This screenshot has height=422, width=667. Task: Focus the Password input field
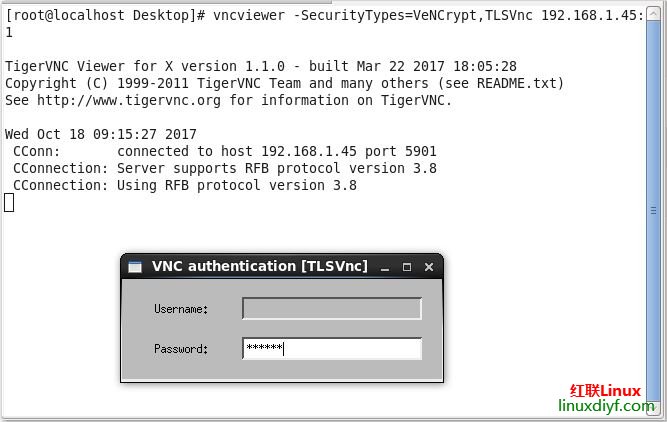pos(331,349)
